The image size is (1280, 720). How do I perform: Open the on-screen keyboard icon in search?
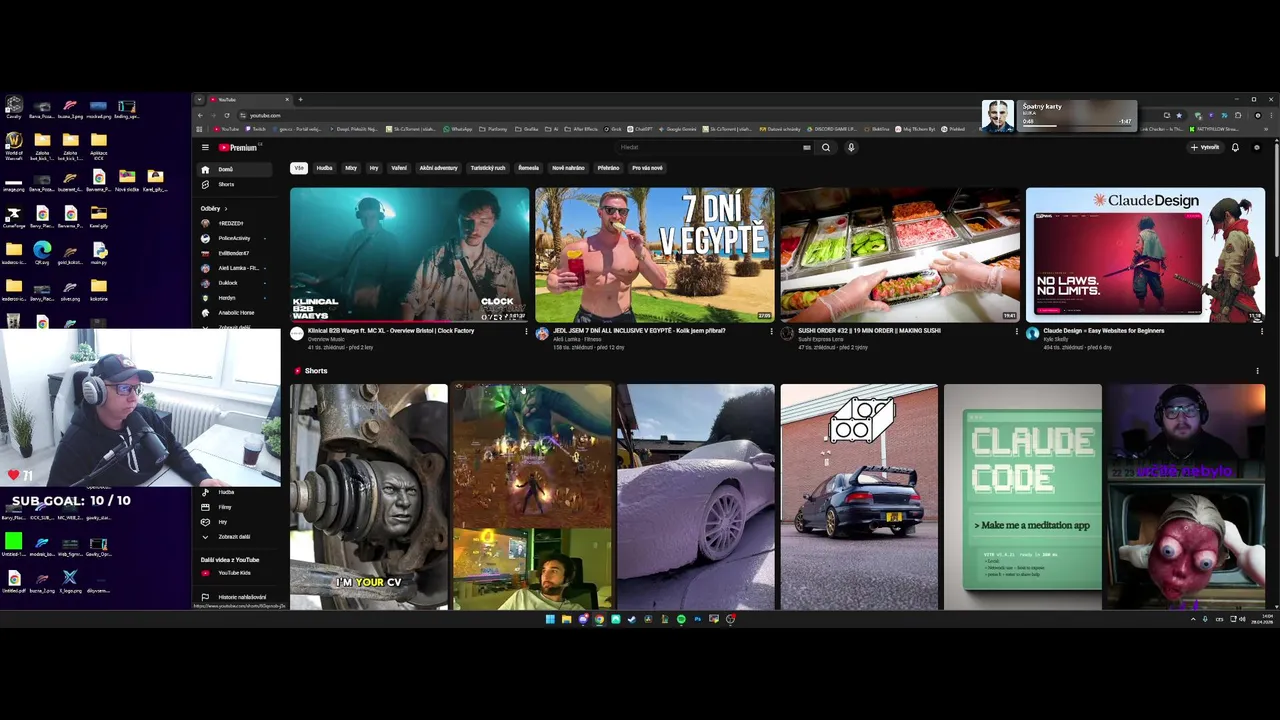(x=806, y=147)
